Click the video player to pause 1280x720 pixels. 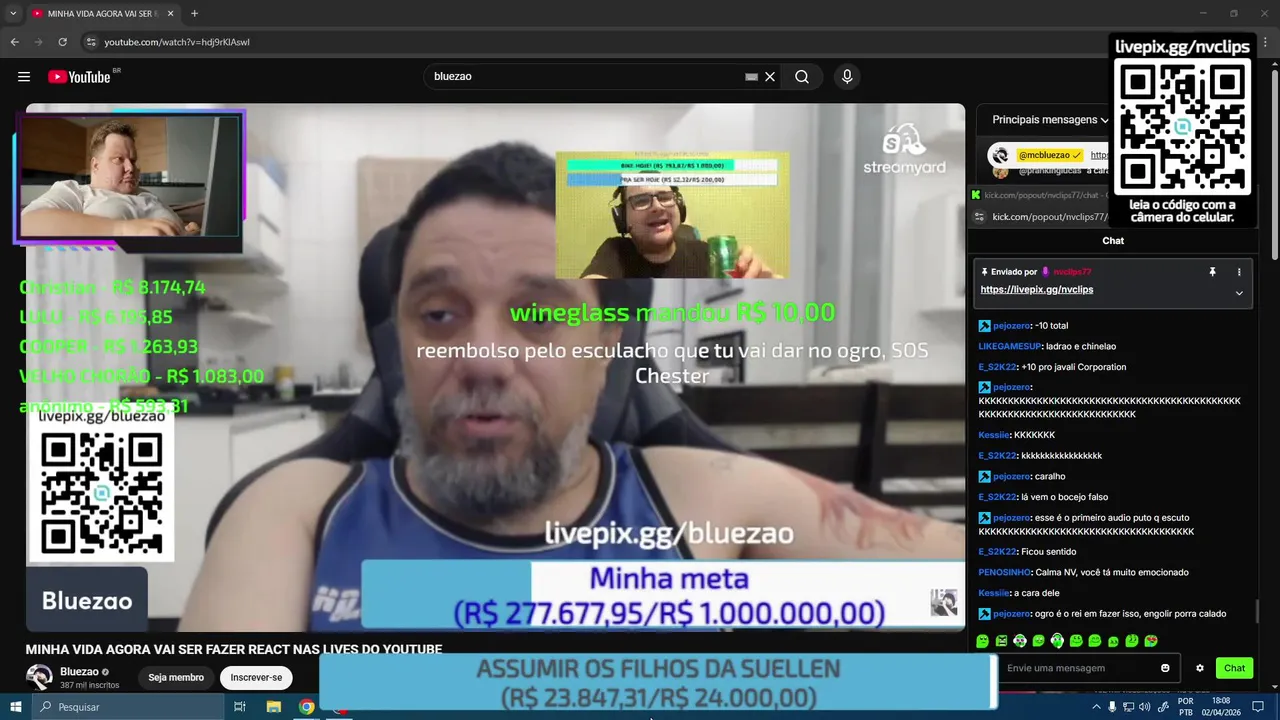click(495, 367)
